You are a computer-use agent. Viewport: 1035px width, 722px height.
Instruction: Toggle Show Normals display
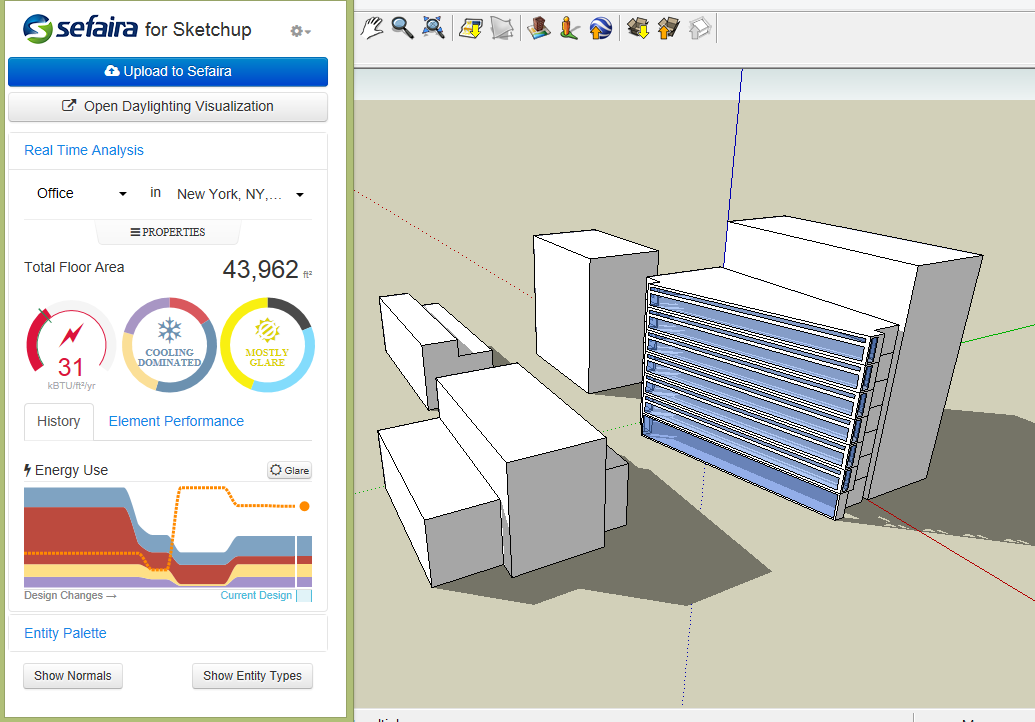[72, 676]
